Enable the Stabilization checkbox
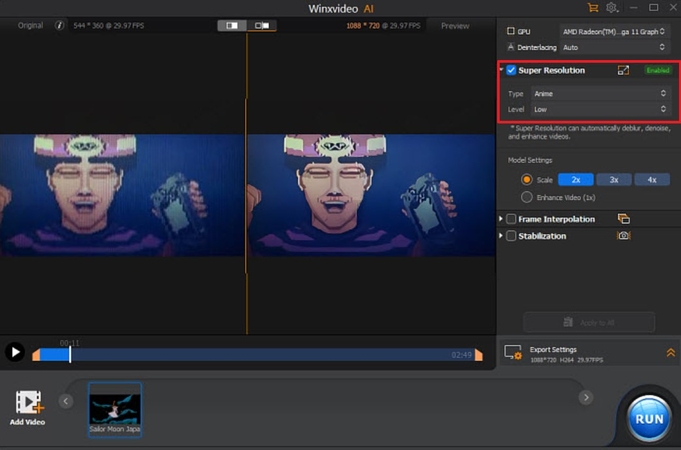 coord(511,236)
